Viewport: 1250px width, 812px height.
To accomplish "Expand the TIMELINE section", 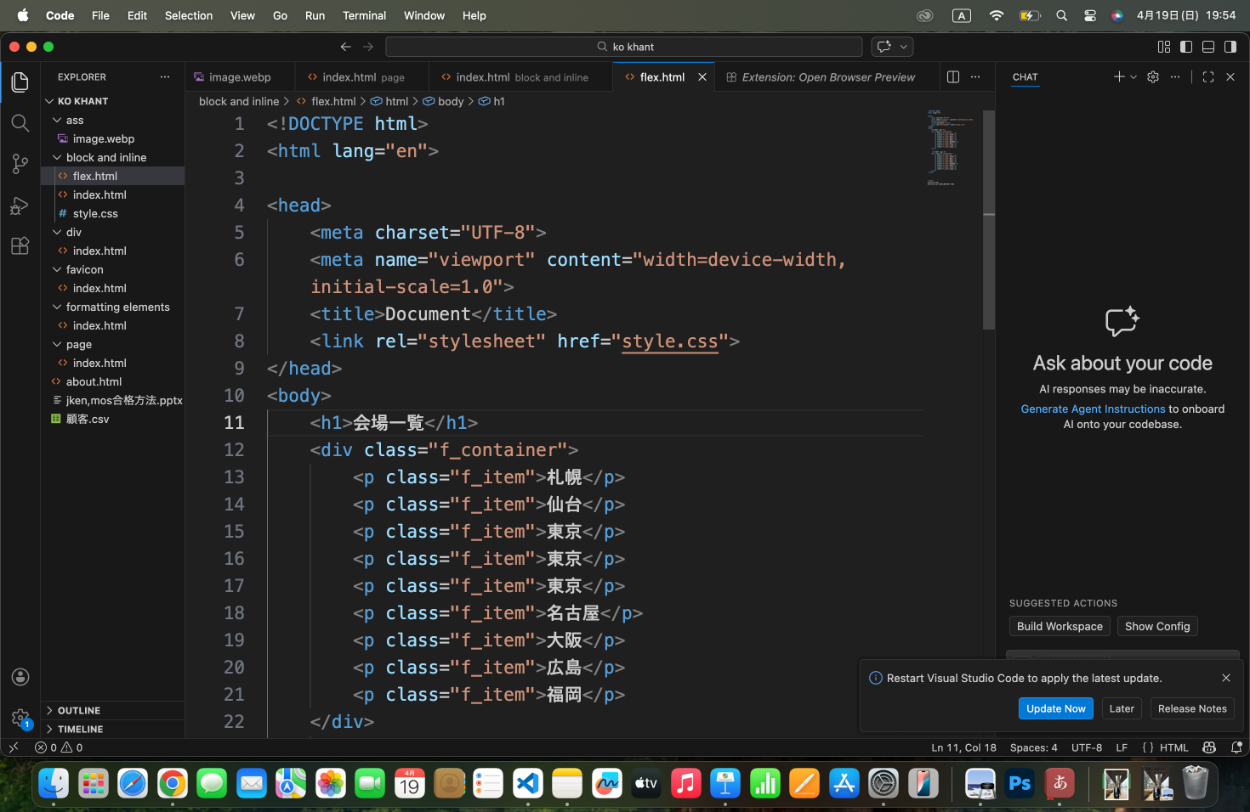I will pos(80,729).
